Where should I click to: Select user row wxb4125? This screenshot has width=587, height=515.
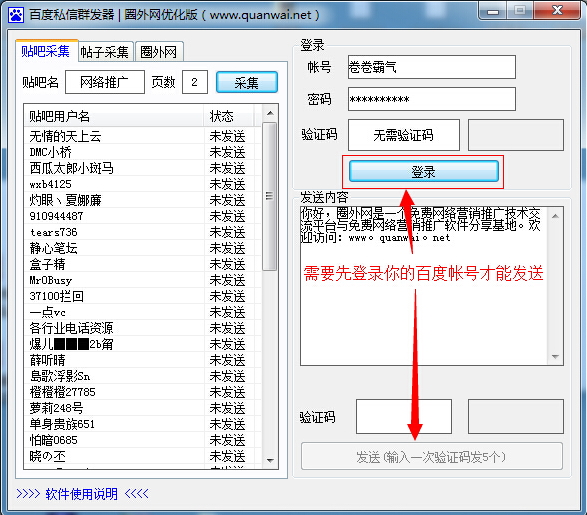click(x=142, y=184)
